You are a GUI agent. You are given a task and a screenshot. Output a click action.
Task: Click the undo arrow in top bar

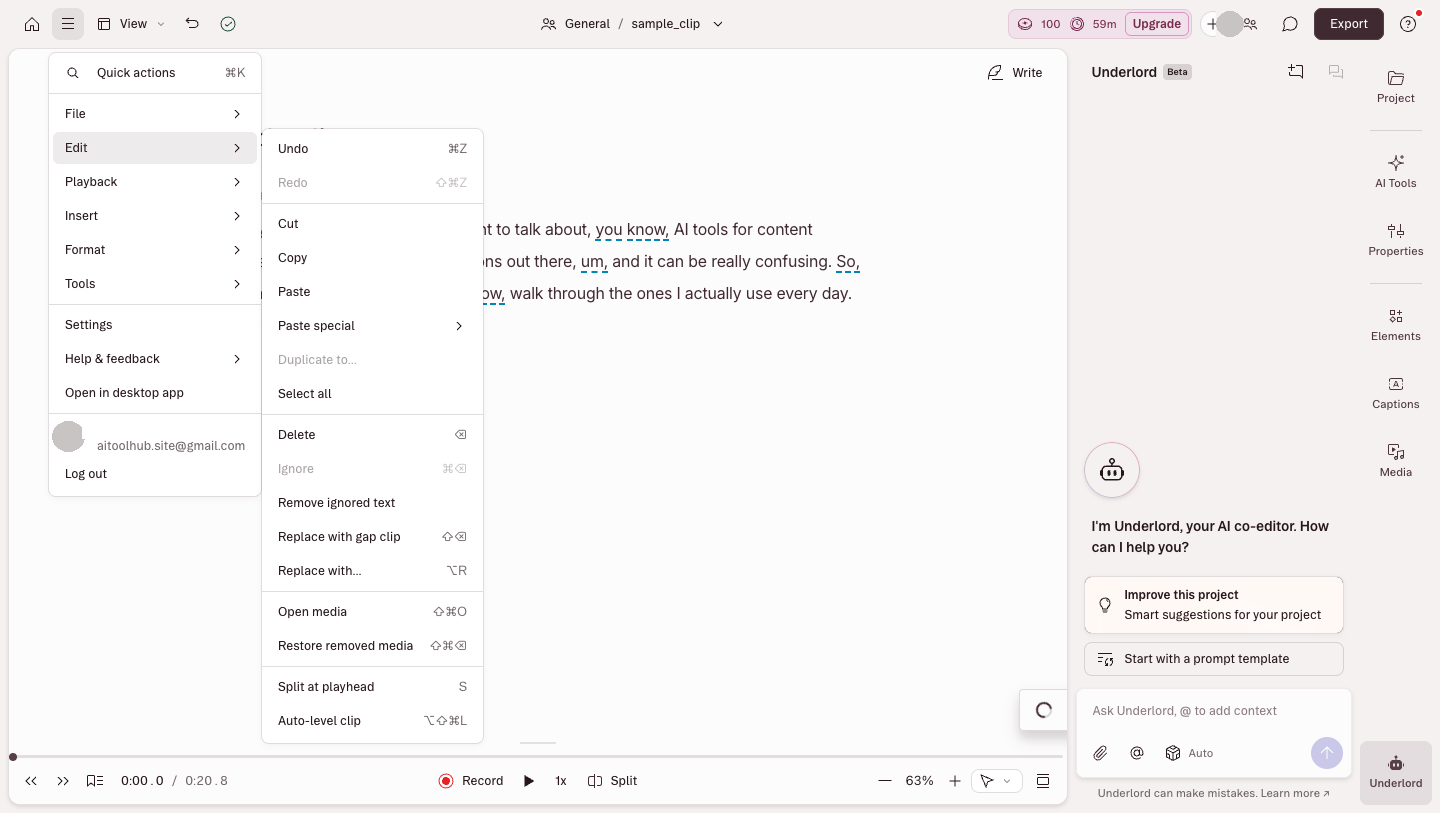click(192, 24)
